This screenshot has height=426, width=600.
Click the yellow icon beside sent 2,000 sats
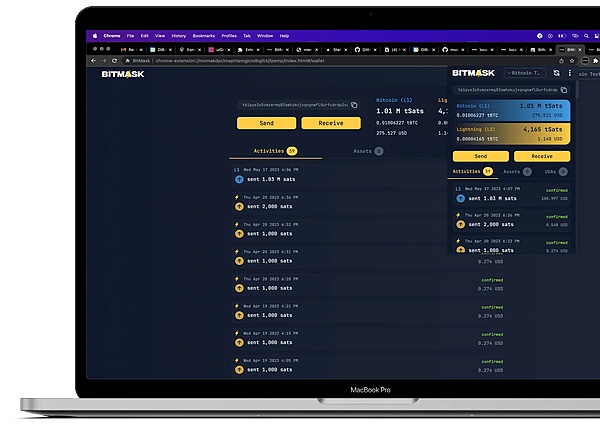coord(239,205)
